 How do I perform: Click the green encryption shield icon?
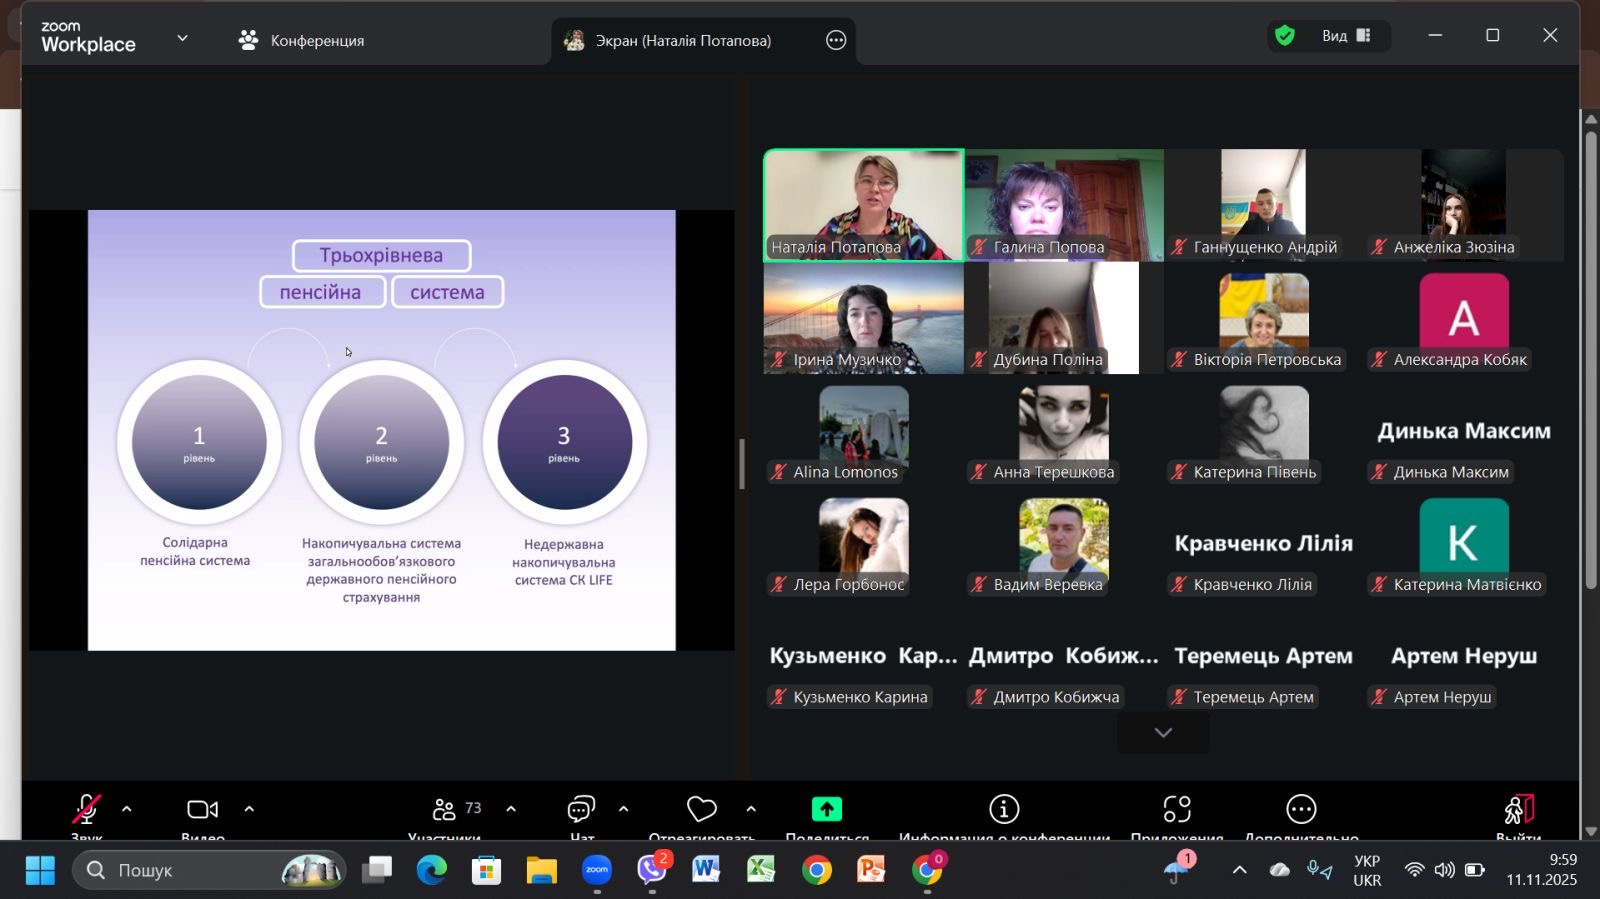(x=1285, y=36)
